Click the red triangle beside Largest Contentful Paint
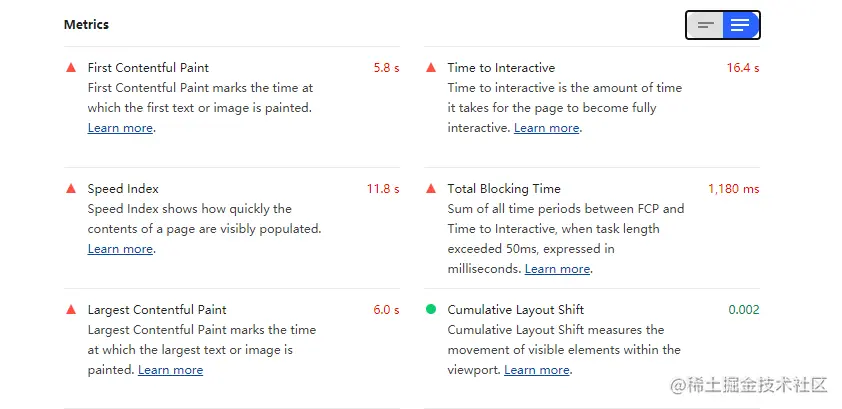 (71, 309)
